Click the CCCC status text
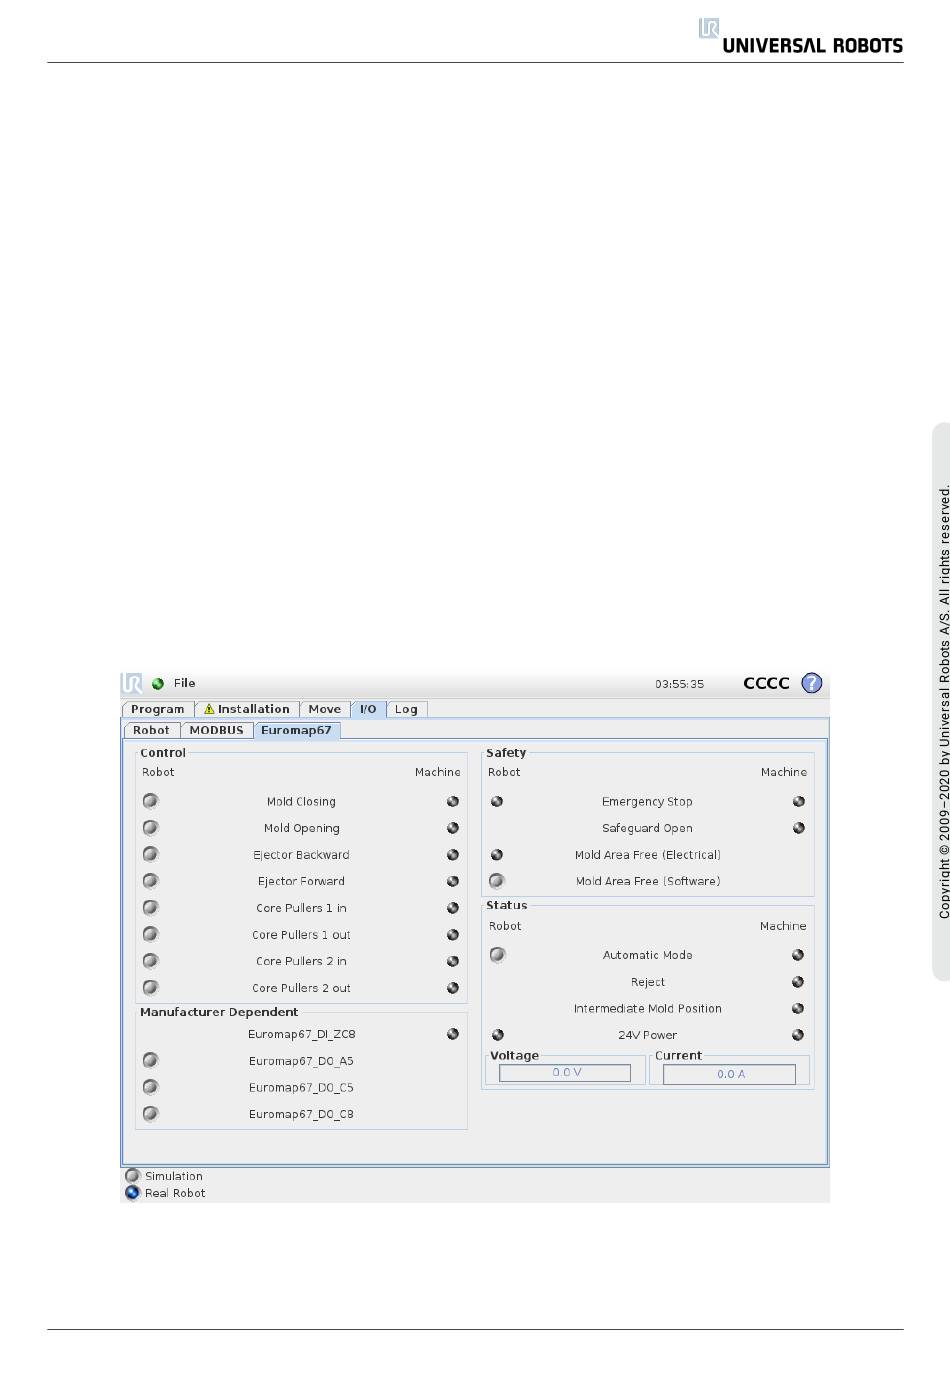Image resolution: width=950 pixels, height=1378 pixels. click(x=766, y=683)
